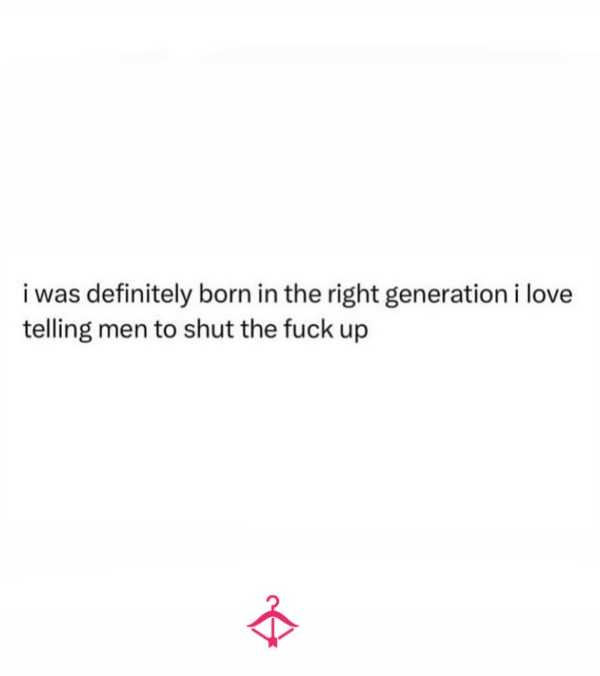Click the pink hanger bow-and-arrow logo
Image resolution: width=600 pixels, height=676 pixels.
coord(272,621)
